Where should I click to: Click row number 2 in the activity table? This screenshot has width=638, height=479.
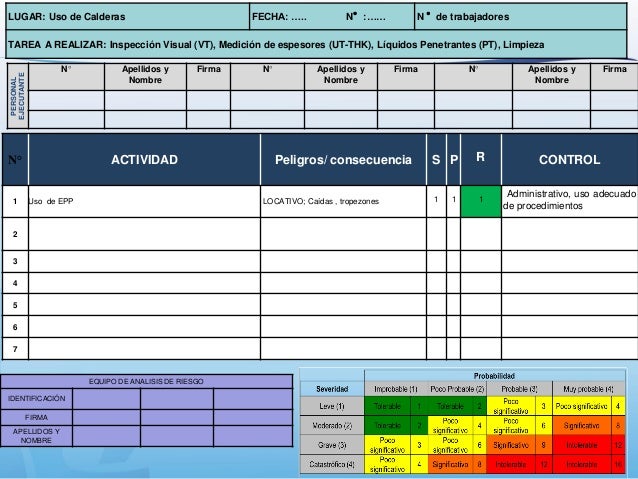15,234
